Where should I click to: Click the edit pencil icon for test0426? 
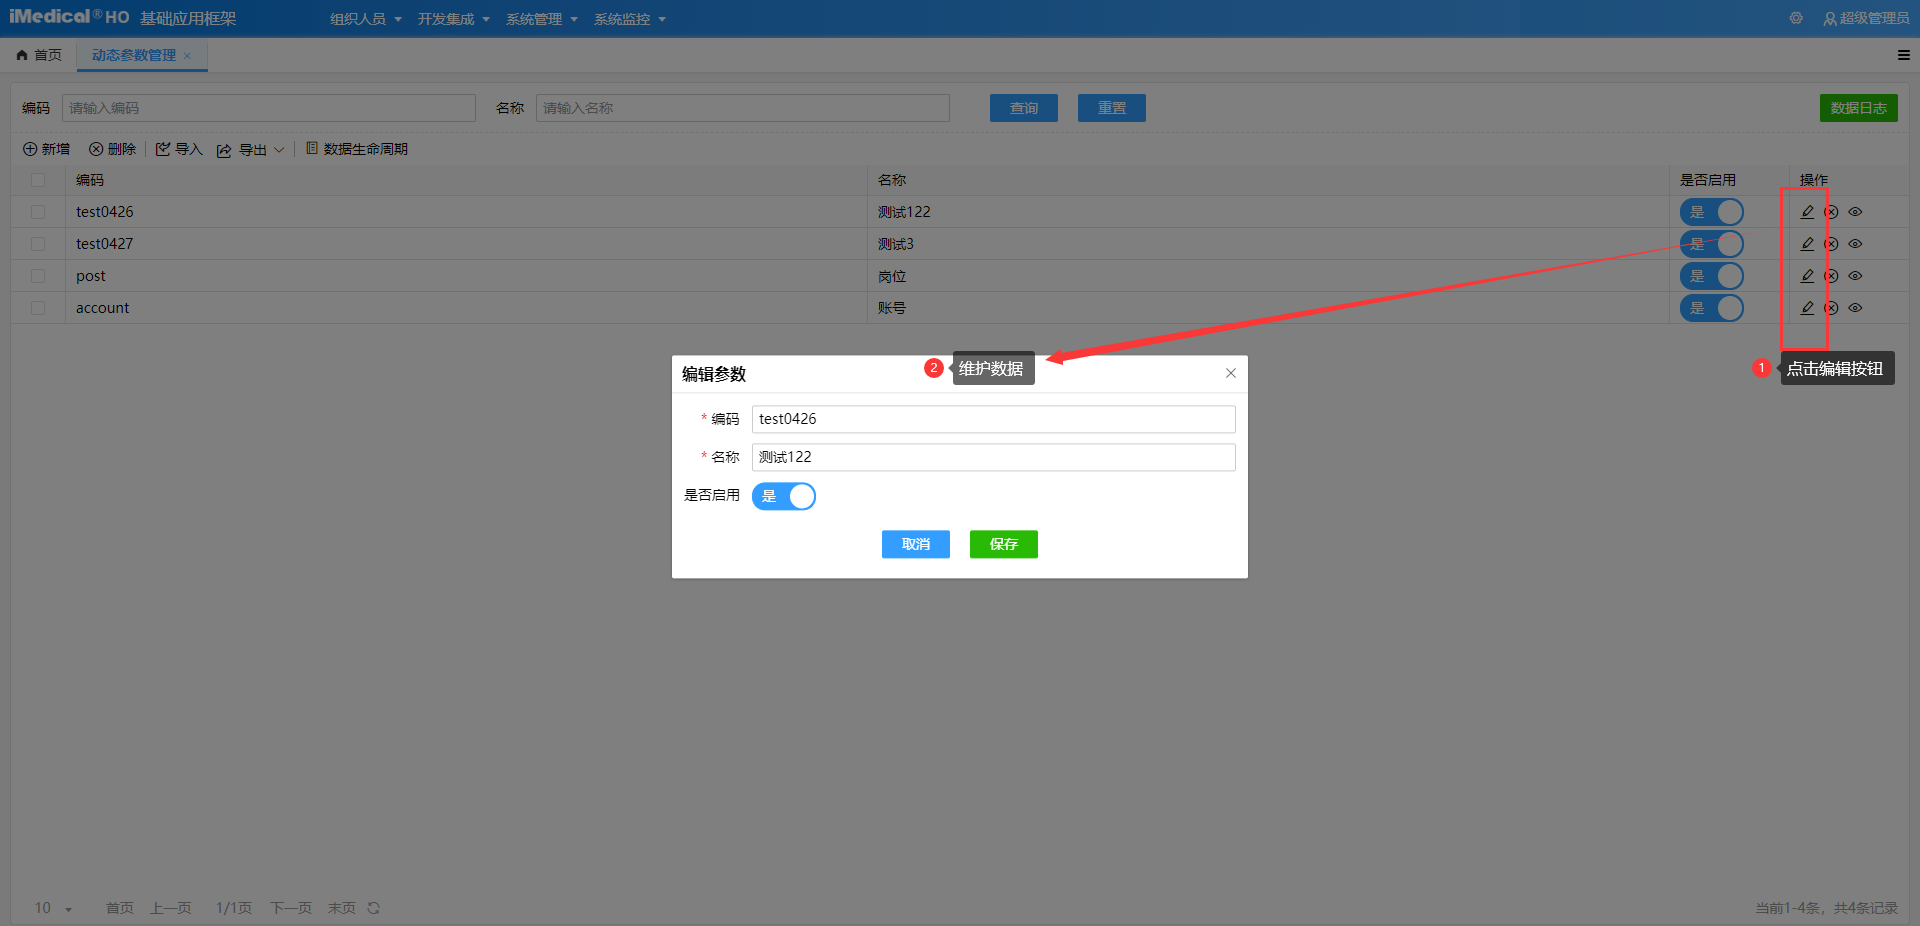pyautogui.click(x=1807, y=212)
